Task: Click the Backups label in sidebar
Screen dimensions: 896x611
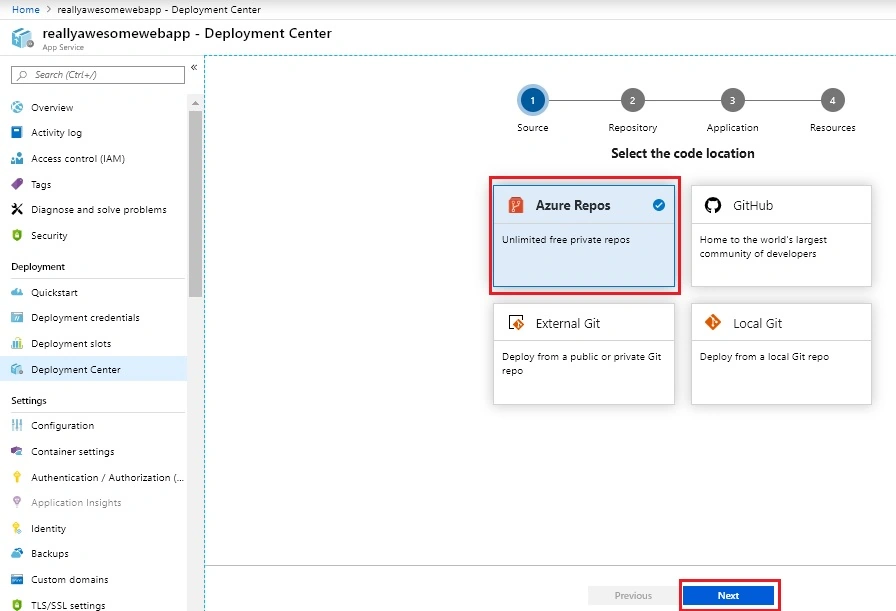Action: [50, 553]
